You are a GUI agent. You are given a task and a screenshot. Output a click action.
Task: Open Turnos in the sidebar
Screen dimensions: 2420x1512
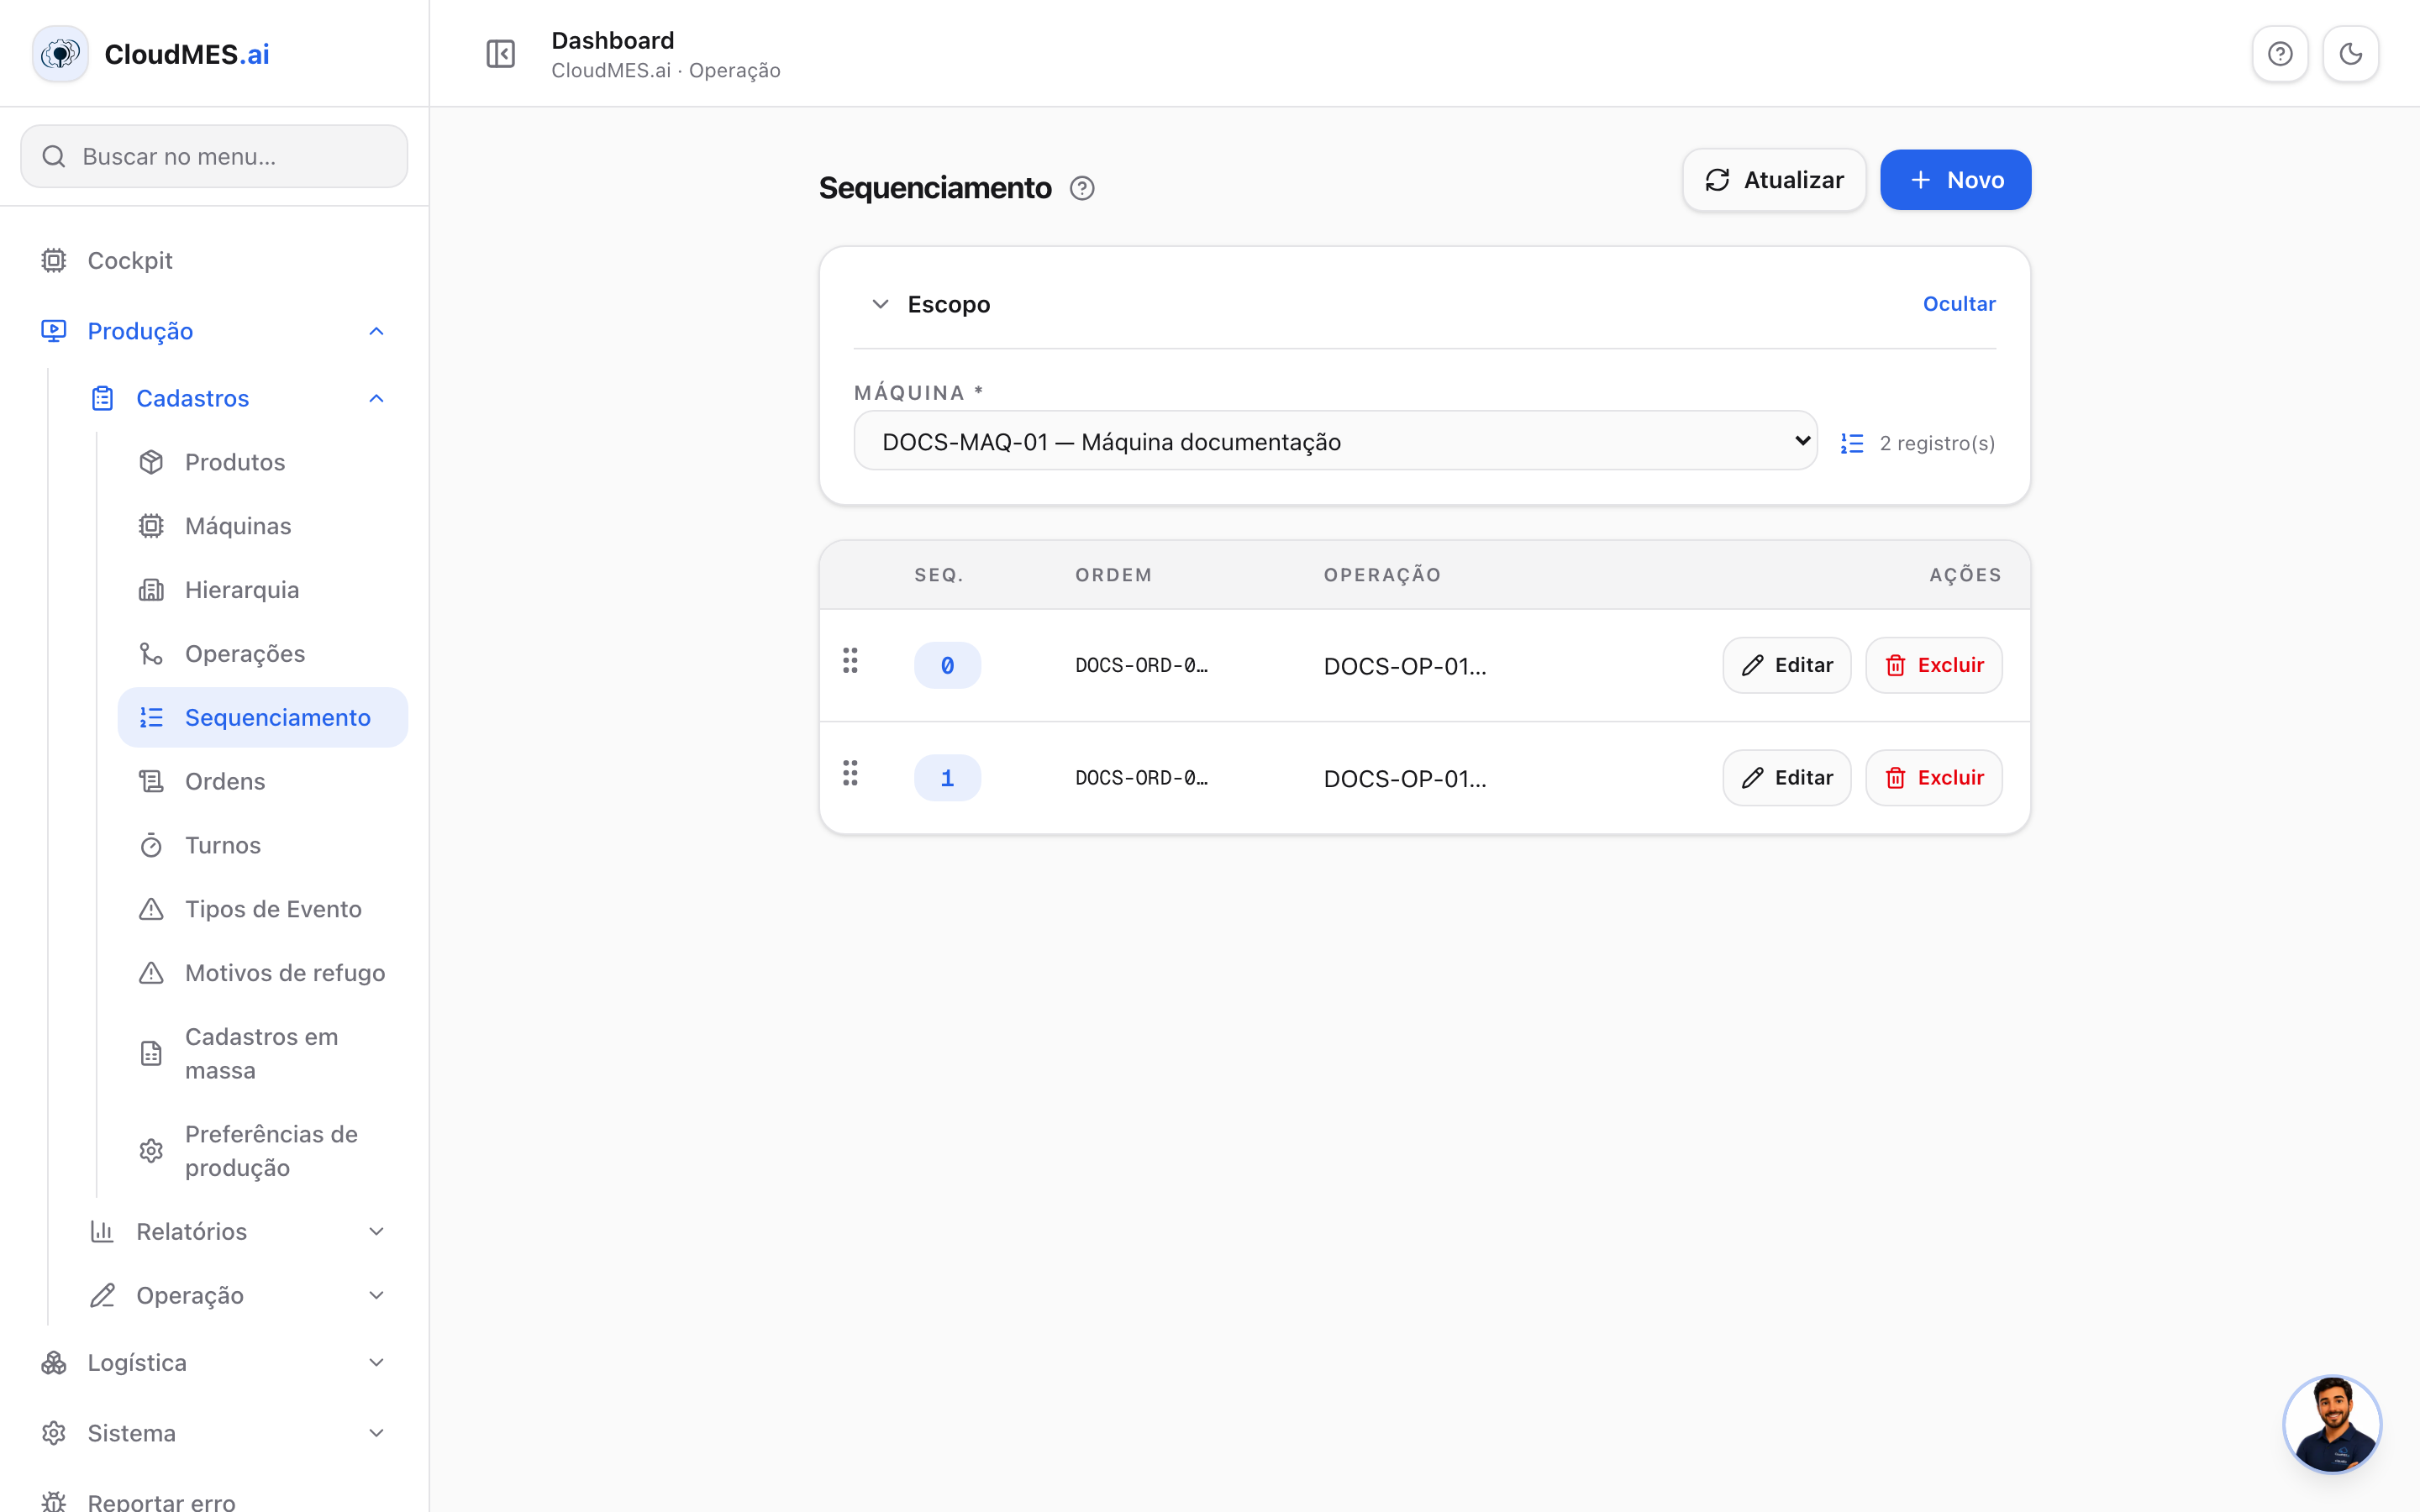263,845
